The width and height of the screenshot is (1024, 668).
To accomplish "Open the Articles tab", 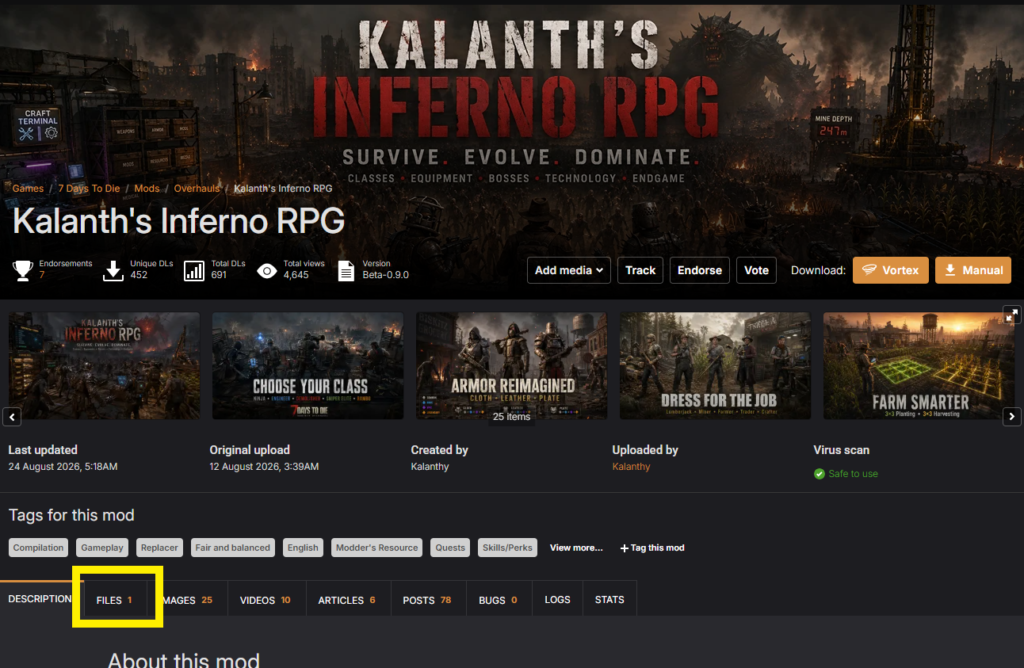I will [347, 599].
